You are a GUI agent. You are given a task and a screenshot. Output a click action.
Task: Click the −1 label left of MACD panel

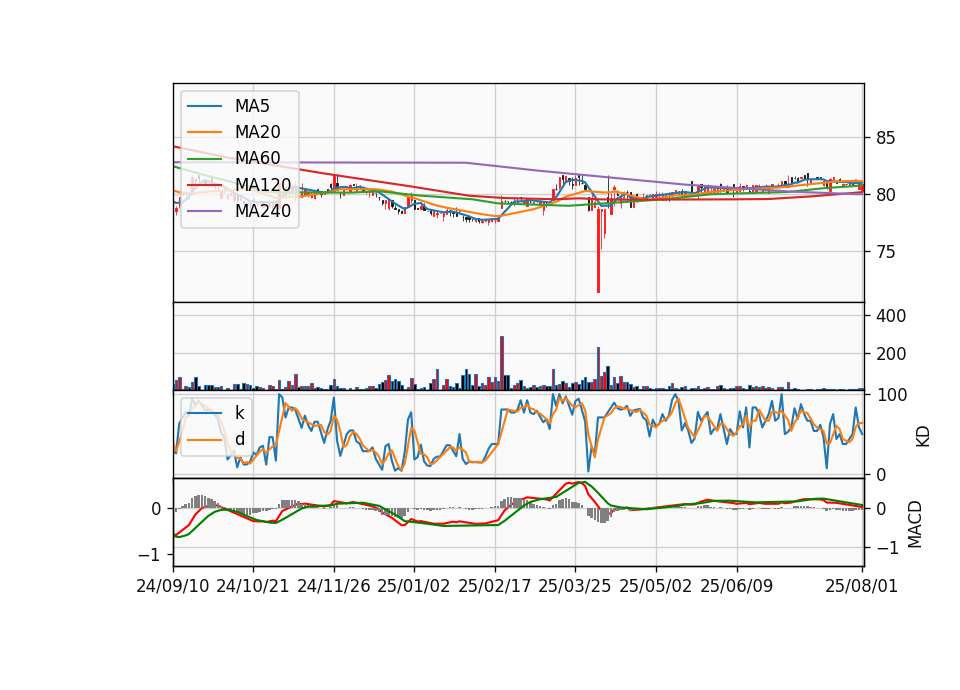pyautogui.click(x=149, y=555)
